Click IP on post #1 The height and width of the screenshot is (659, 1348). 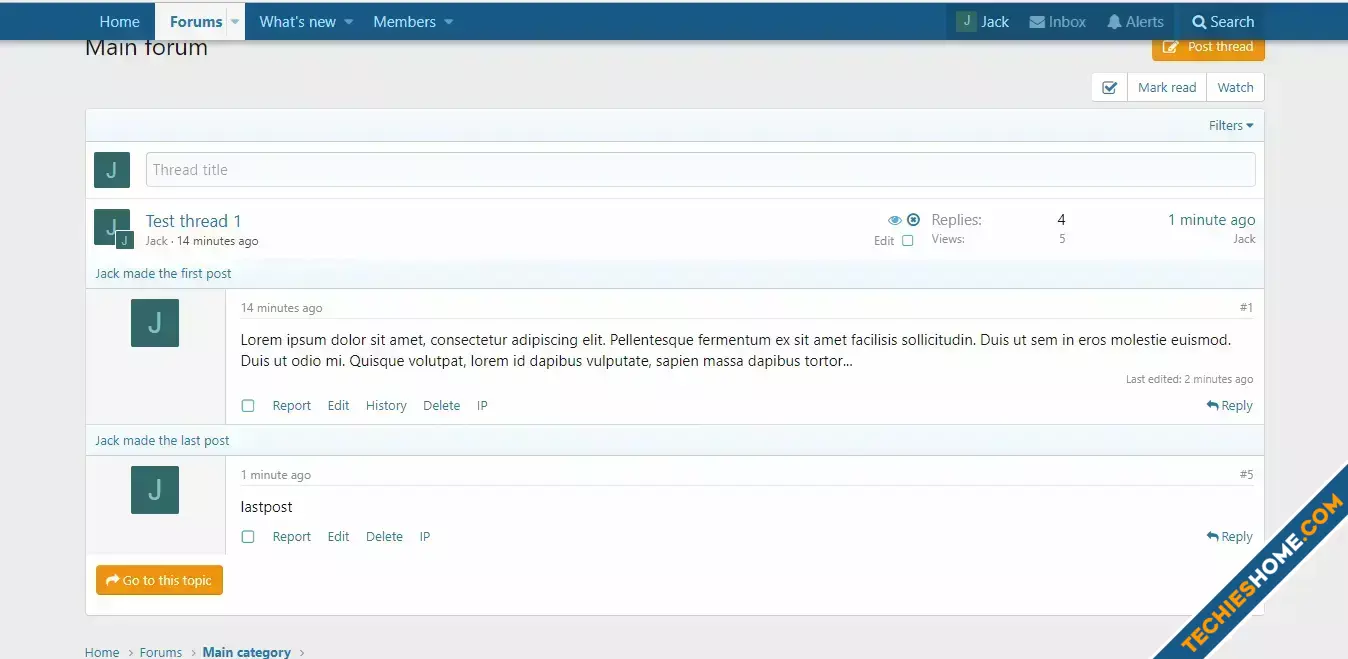482,406
